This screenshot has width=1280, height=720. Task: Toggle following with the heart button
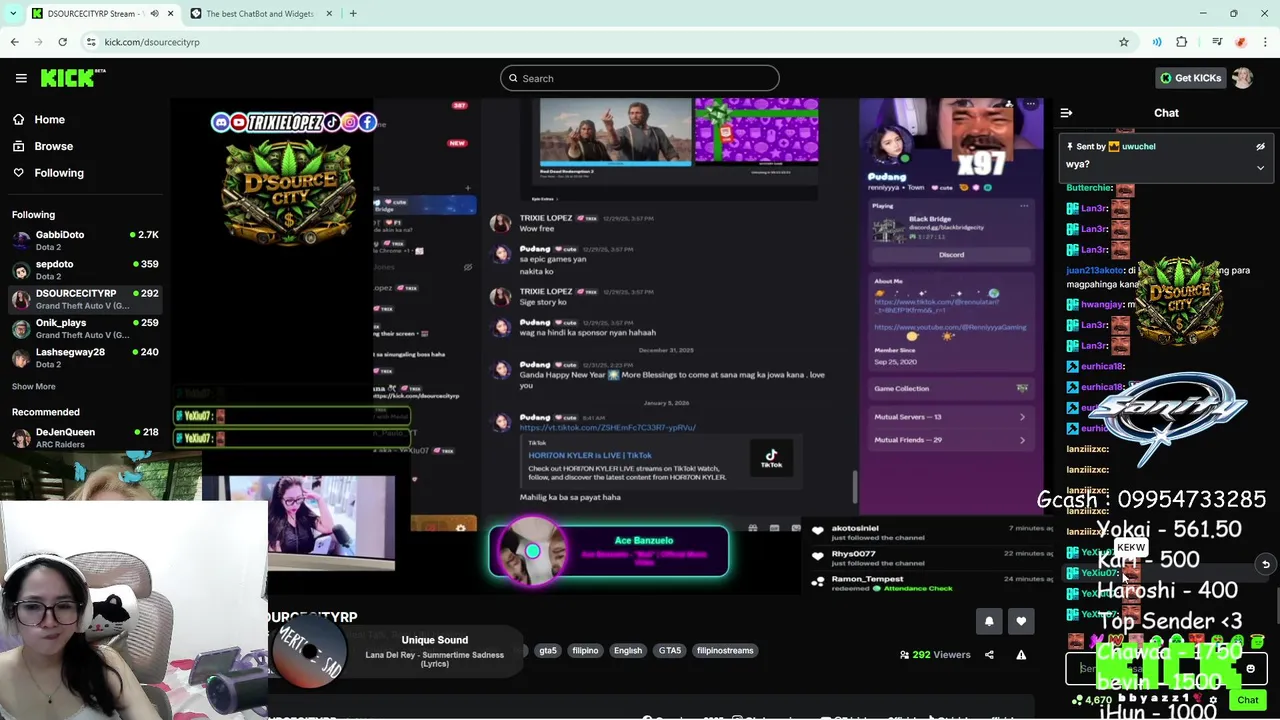point(1021,621)
